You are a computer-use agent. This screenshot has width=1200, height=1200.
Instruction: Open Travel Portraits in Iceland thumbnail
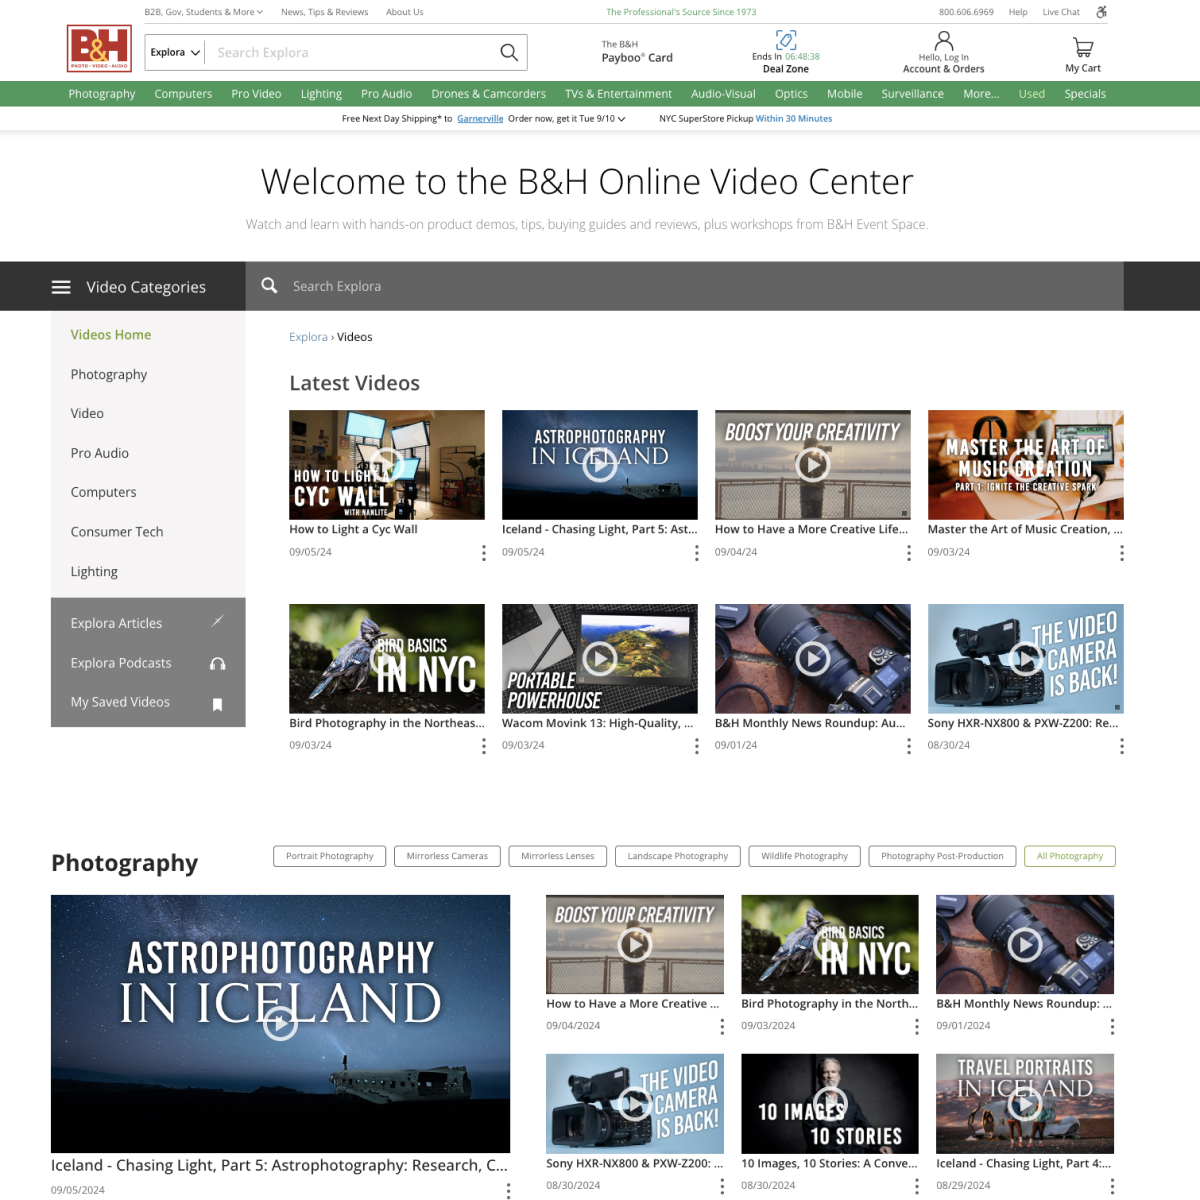(1025, 1104)
